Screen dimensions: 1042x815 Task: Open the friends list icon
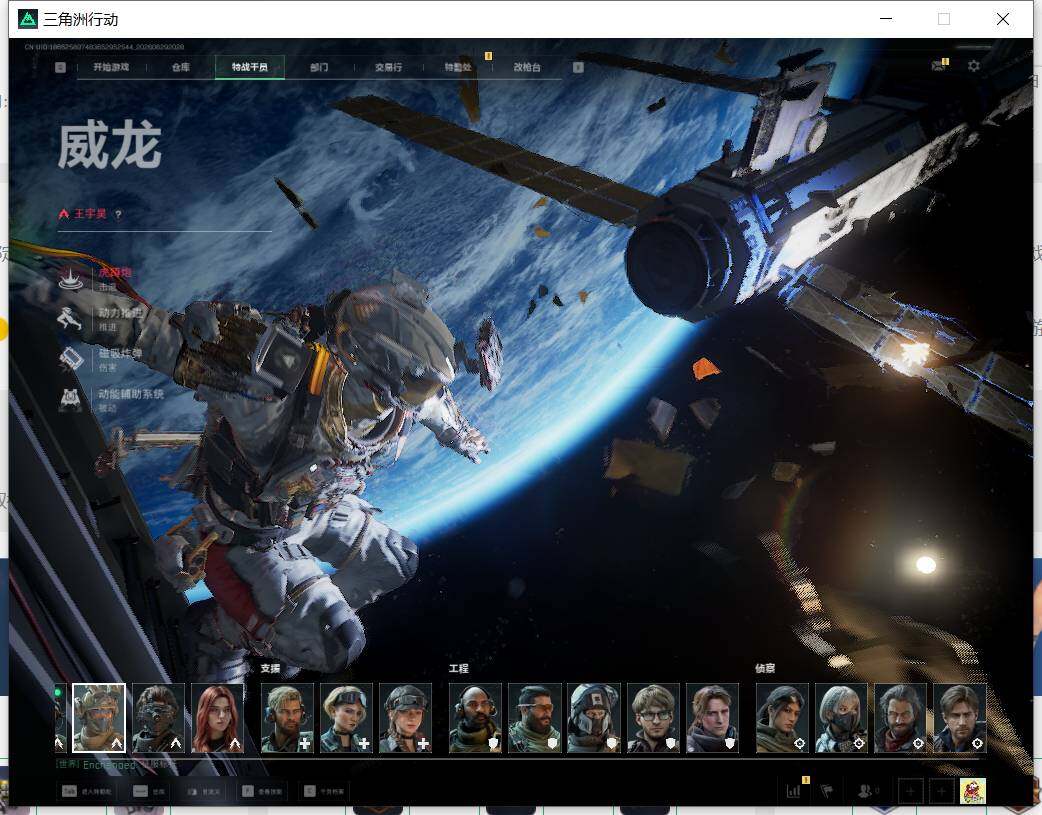867,790
